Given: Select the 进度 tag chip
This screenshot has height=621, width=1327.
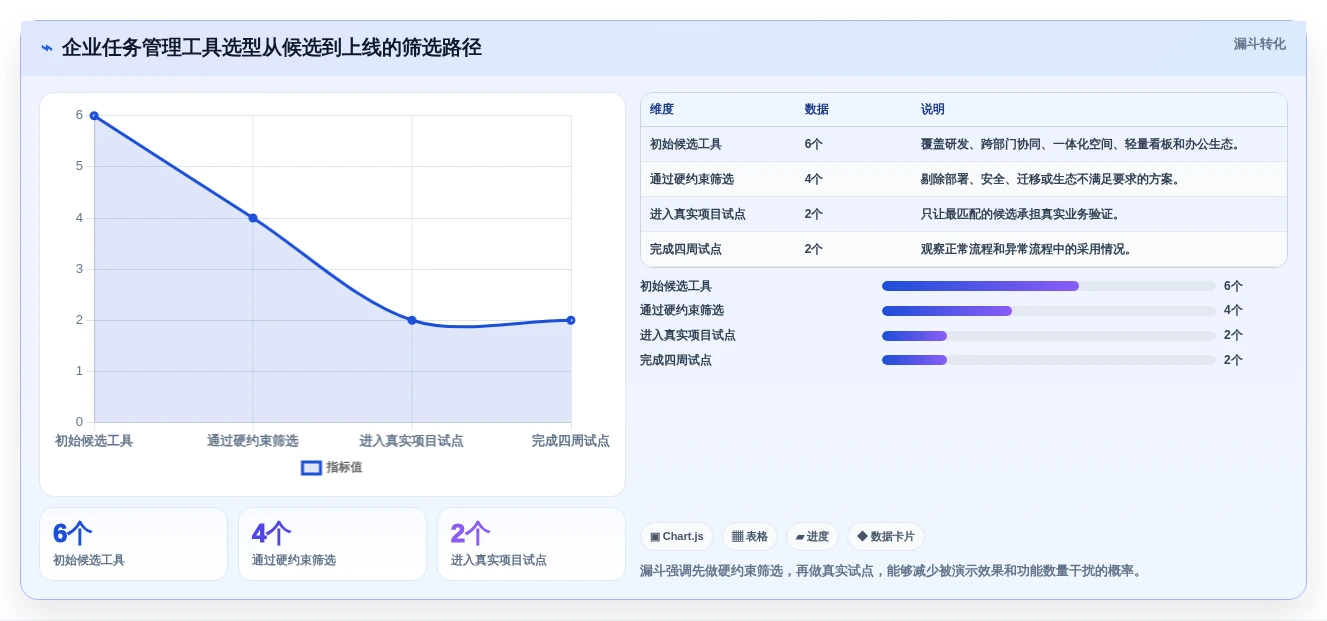Looking at the screenshot, I should click(812, 536).
